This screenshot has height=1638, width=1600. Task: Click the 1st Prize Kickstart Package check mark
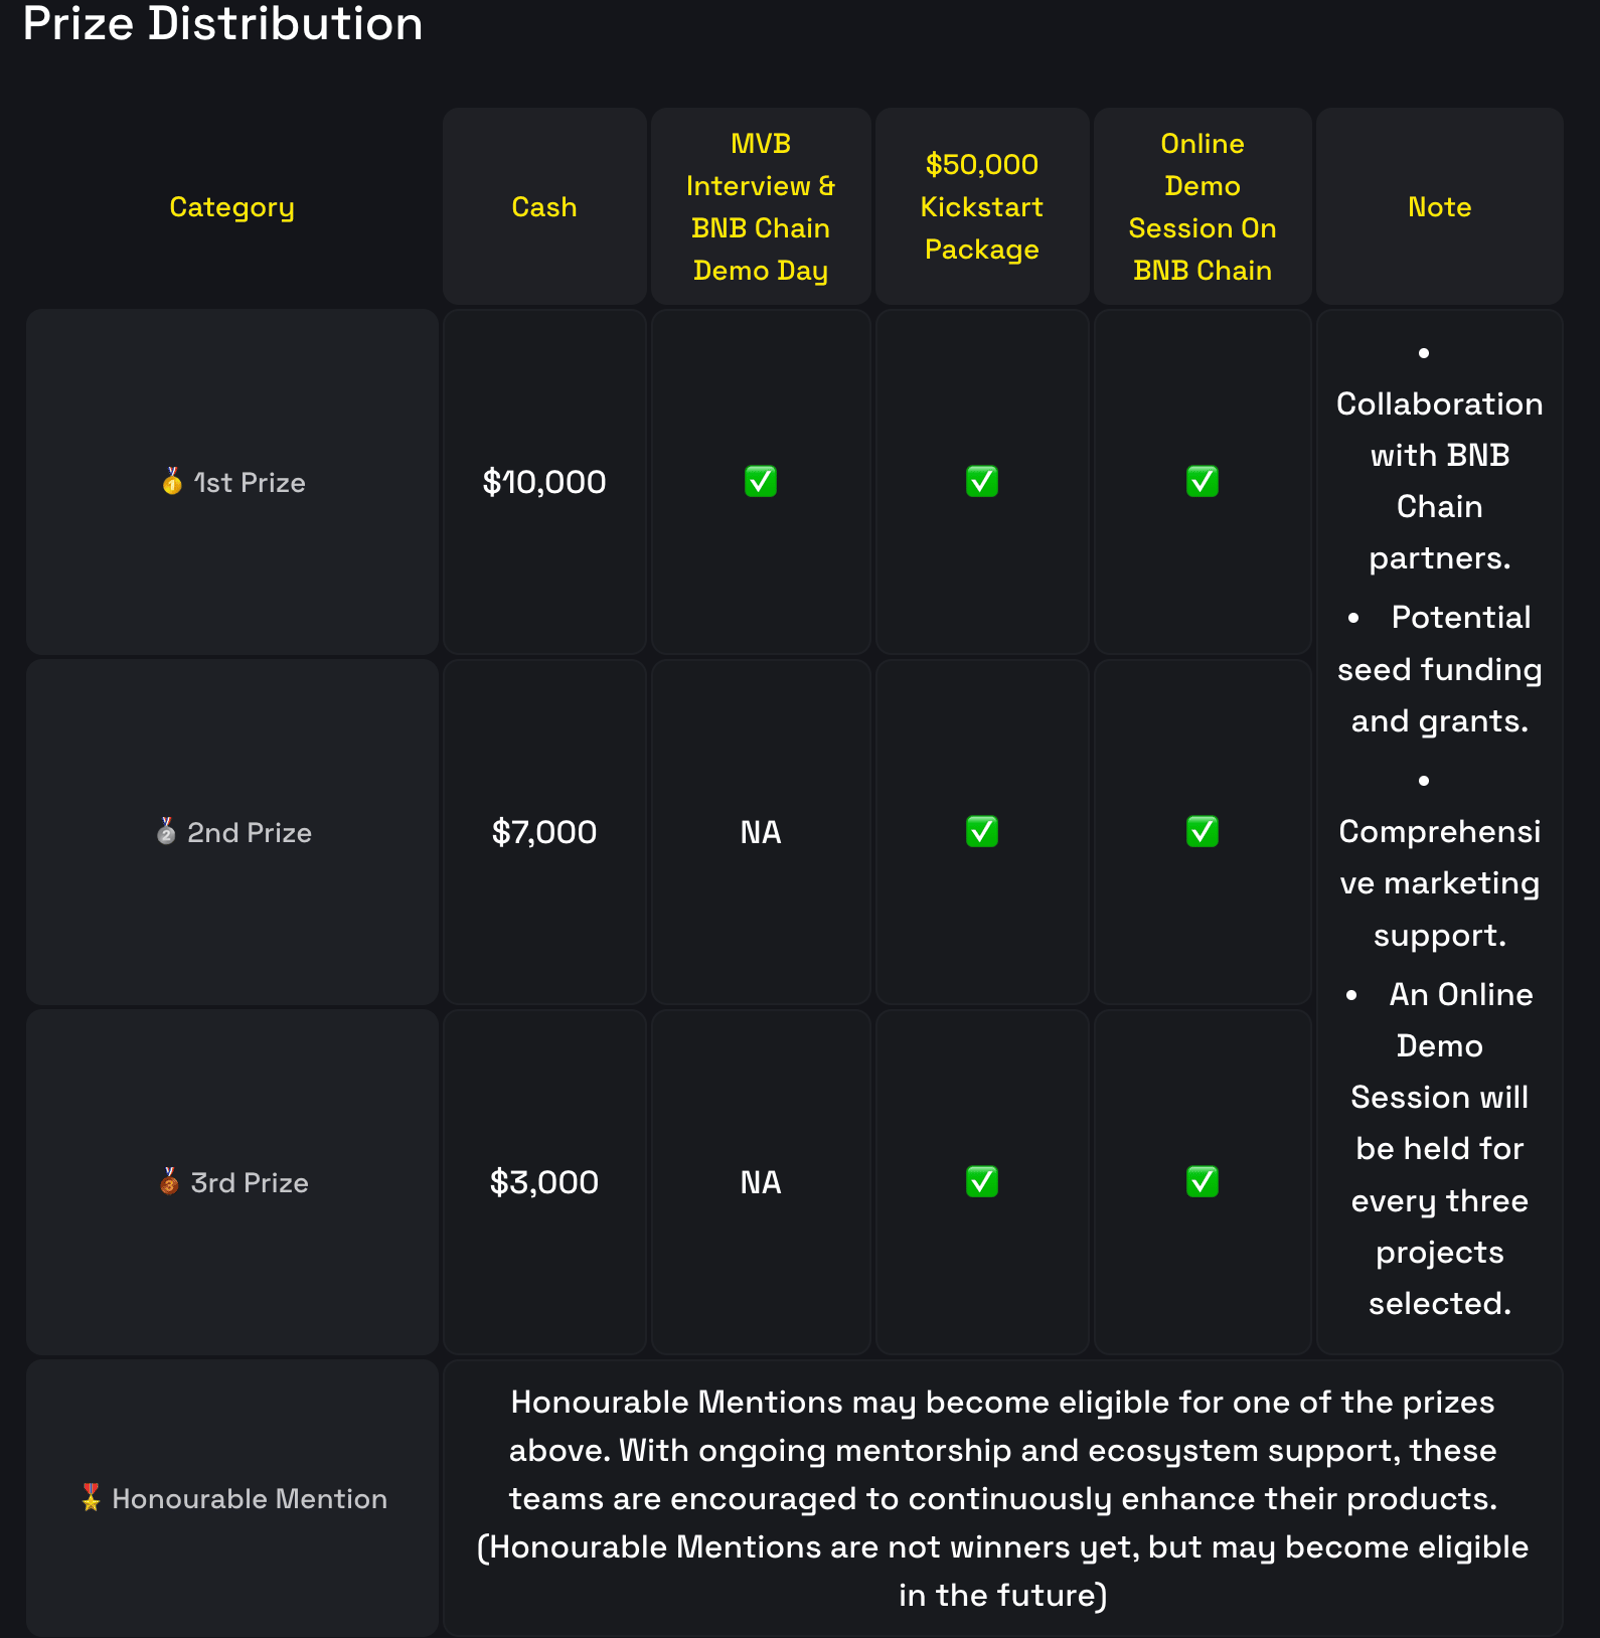[x=981, y=481]
